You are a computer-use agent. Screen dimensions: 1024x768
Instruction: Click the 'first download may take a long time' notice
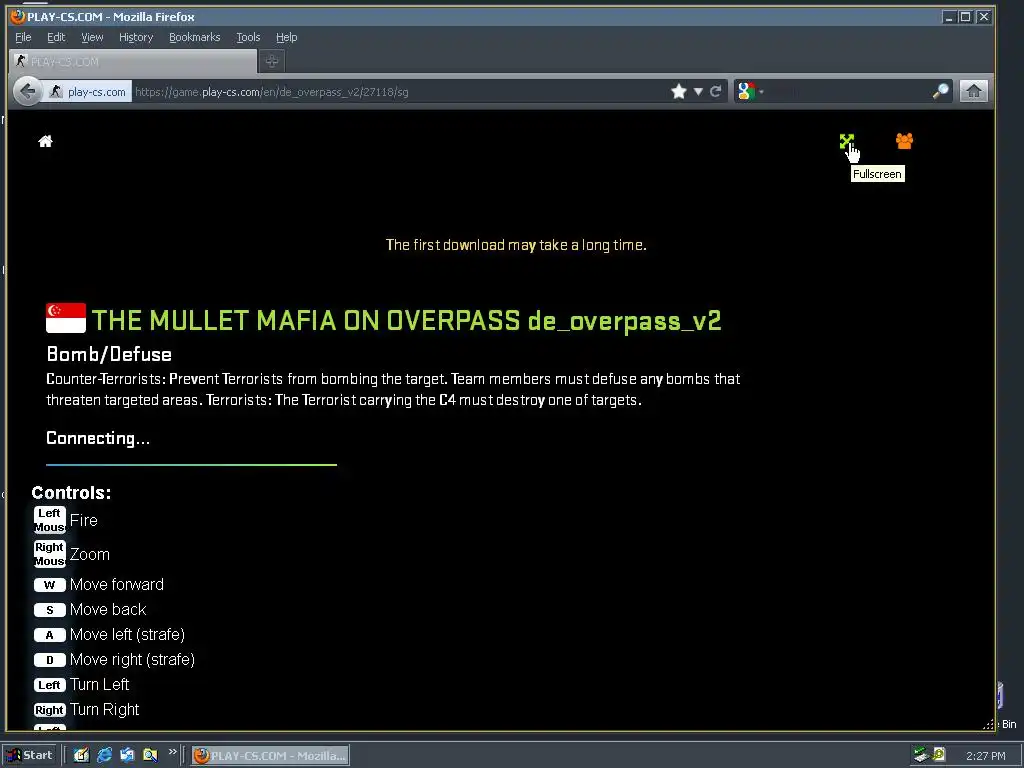pyautogui.click(x=516, y=245)
